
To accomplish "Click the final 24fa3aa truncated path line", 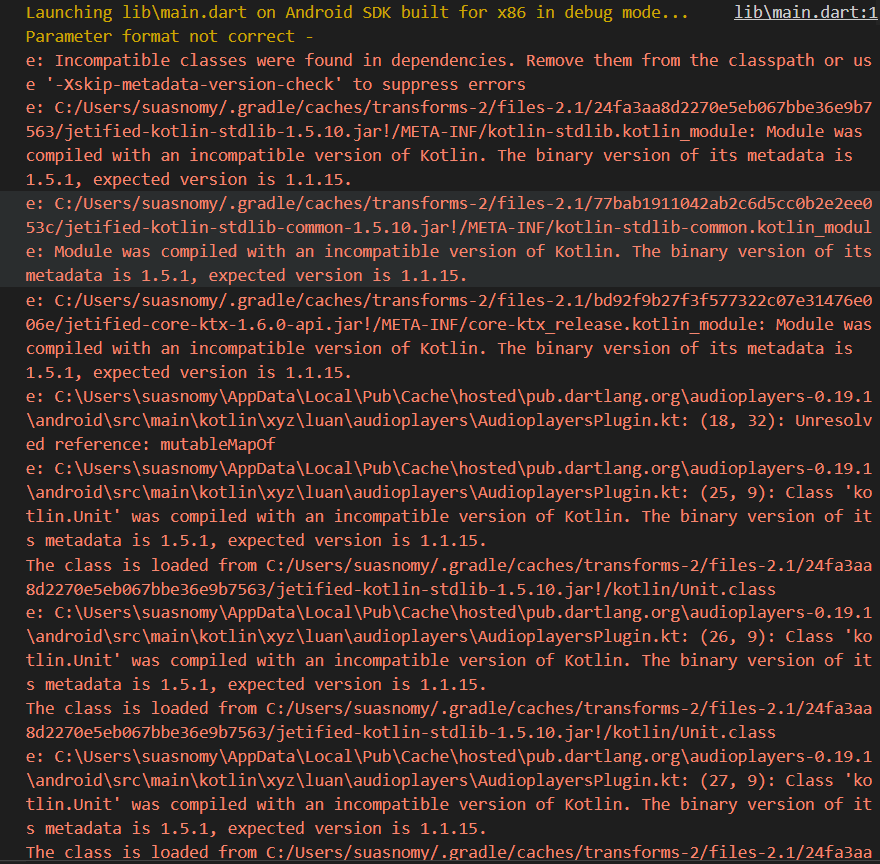I will pos(440,852).
